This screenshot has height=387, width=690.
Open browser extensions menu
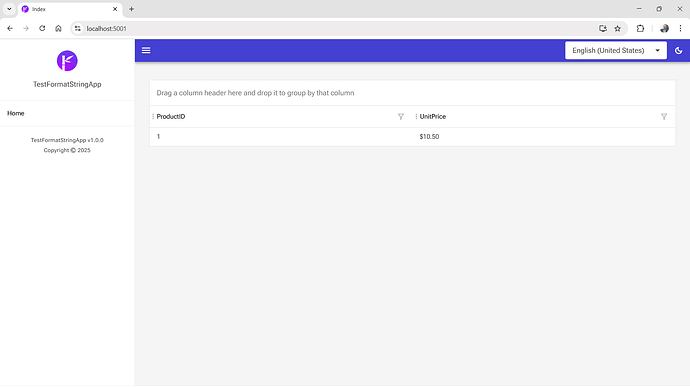tap(640, 28)
